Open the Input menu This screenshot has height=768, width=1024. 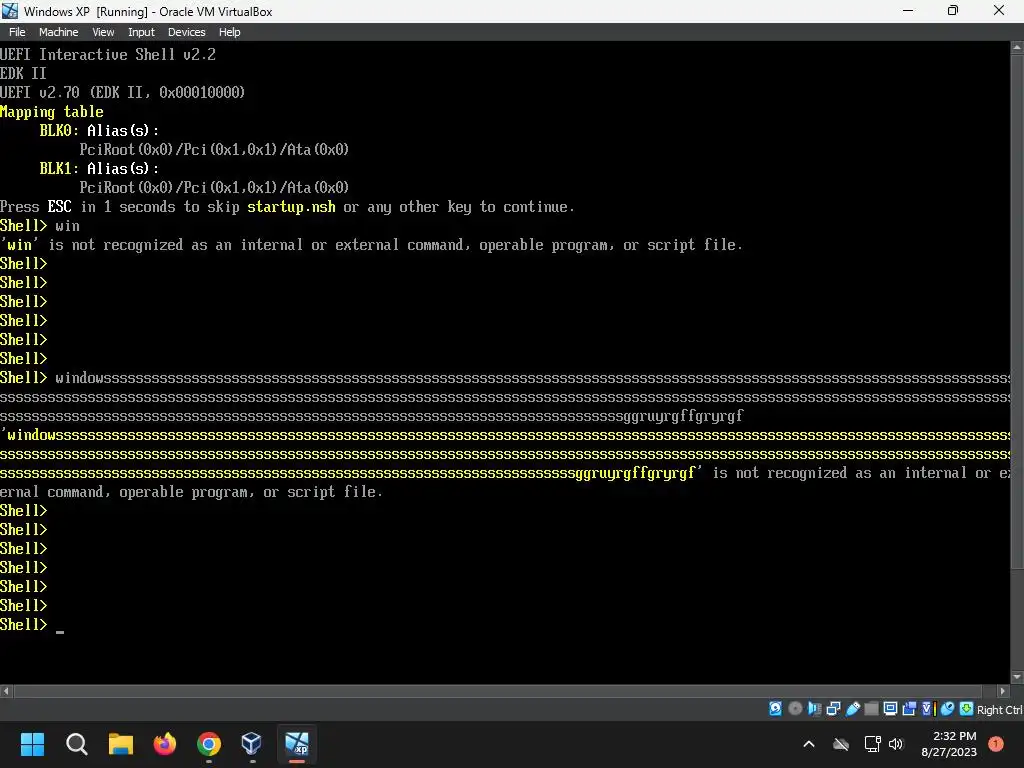[141, 32]
